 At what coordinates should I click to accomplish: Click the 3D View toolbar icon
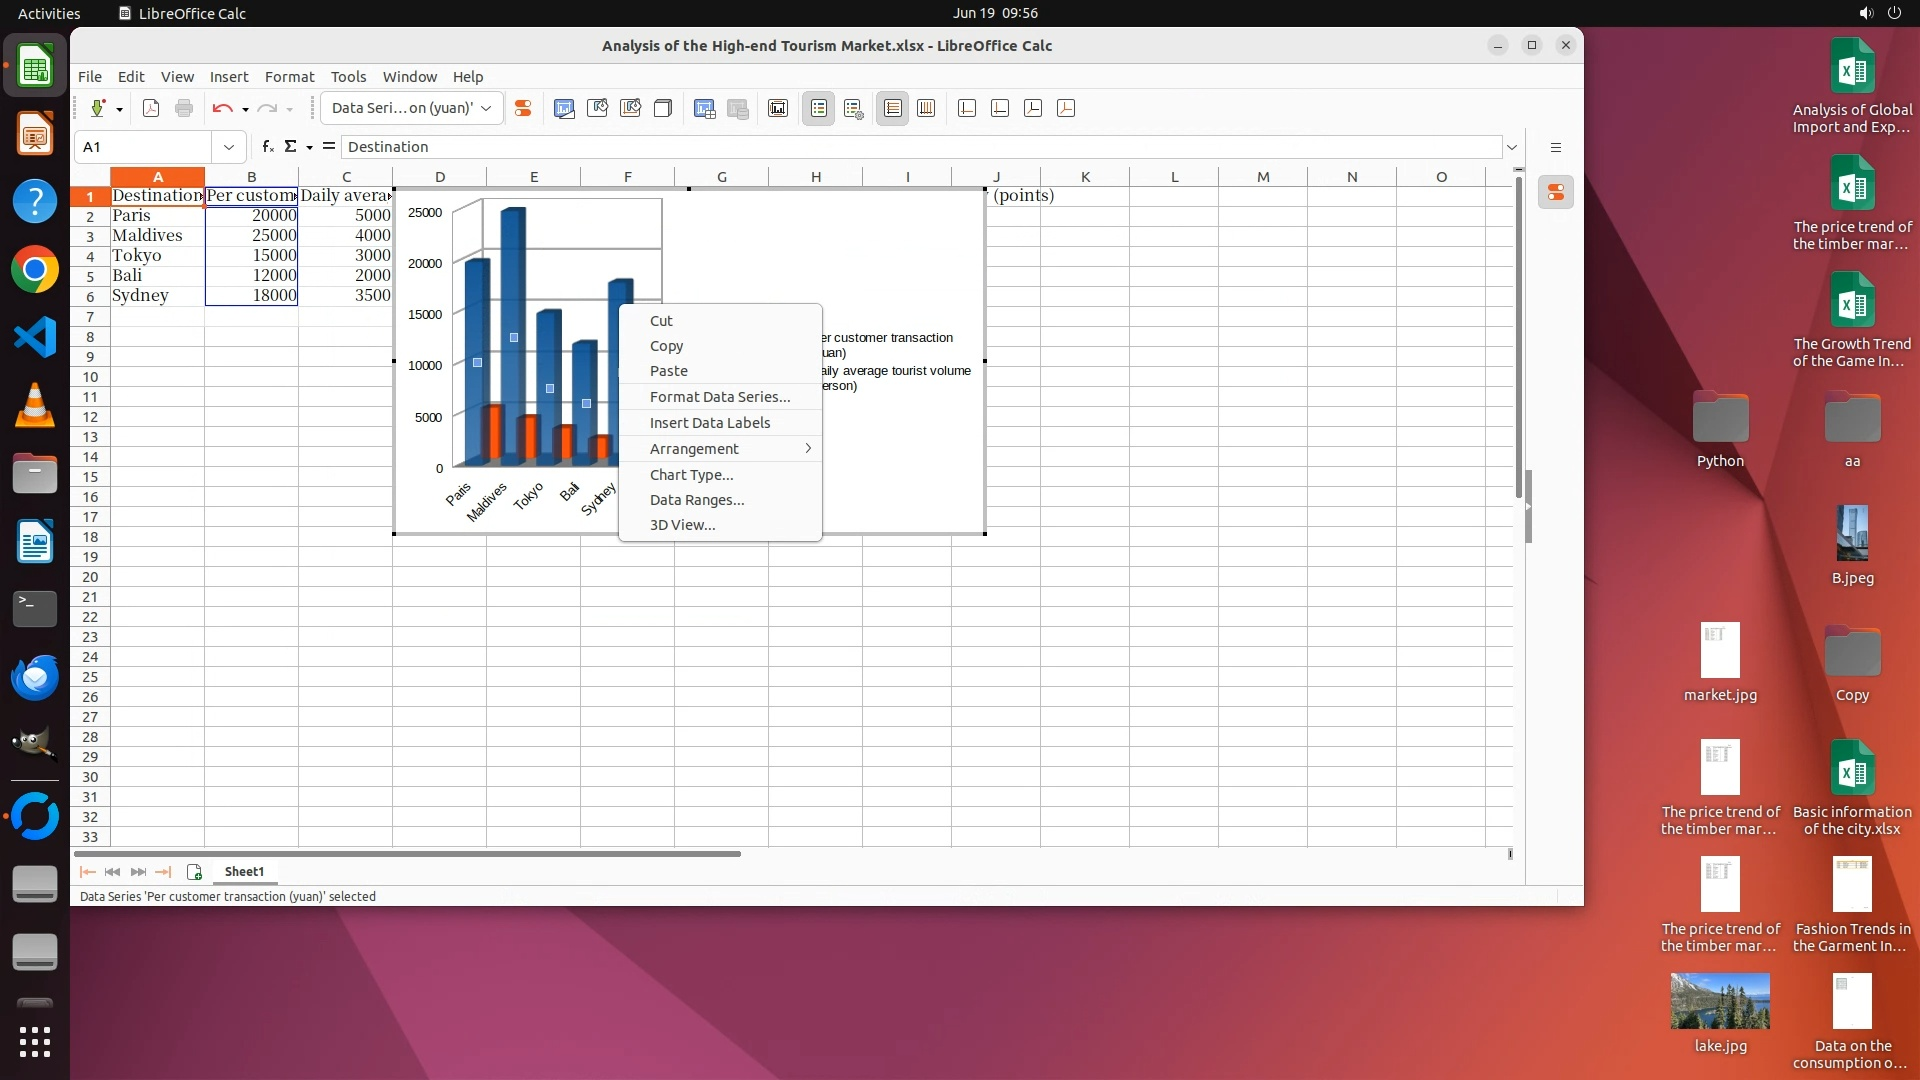click(x=663, y=108)
